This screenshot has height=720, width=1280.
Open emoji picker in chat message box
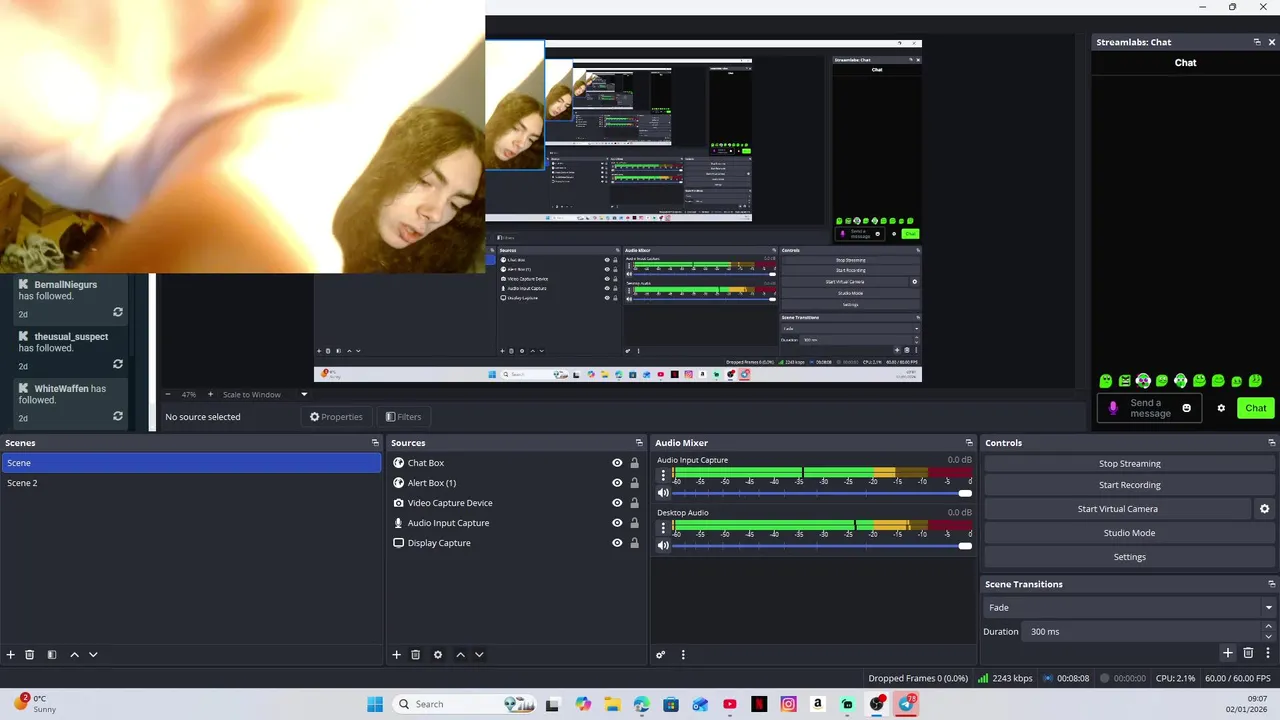pos(1187,408)
